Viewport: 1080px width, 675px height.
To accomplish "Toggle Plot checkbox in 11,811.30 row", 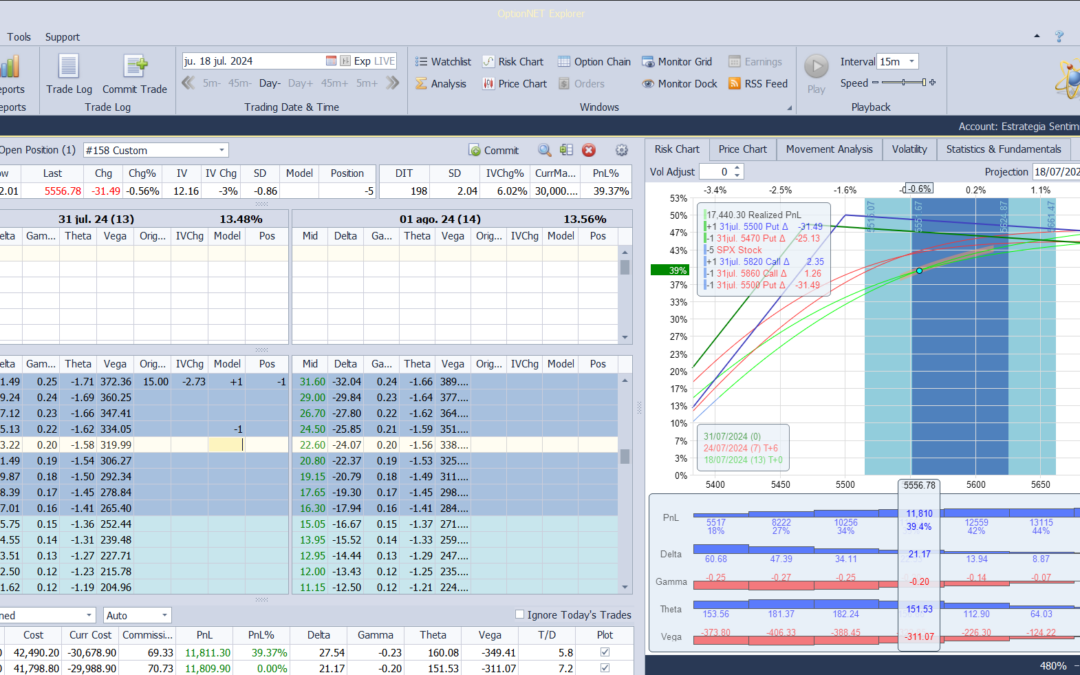I will pyautogui.click(x=605, y=652).
